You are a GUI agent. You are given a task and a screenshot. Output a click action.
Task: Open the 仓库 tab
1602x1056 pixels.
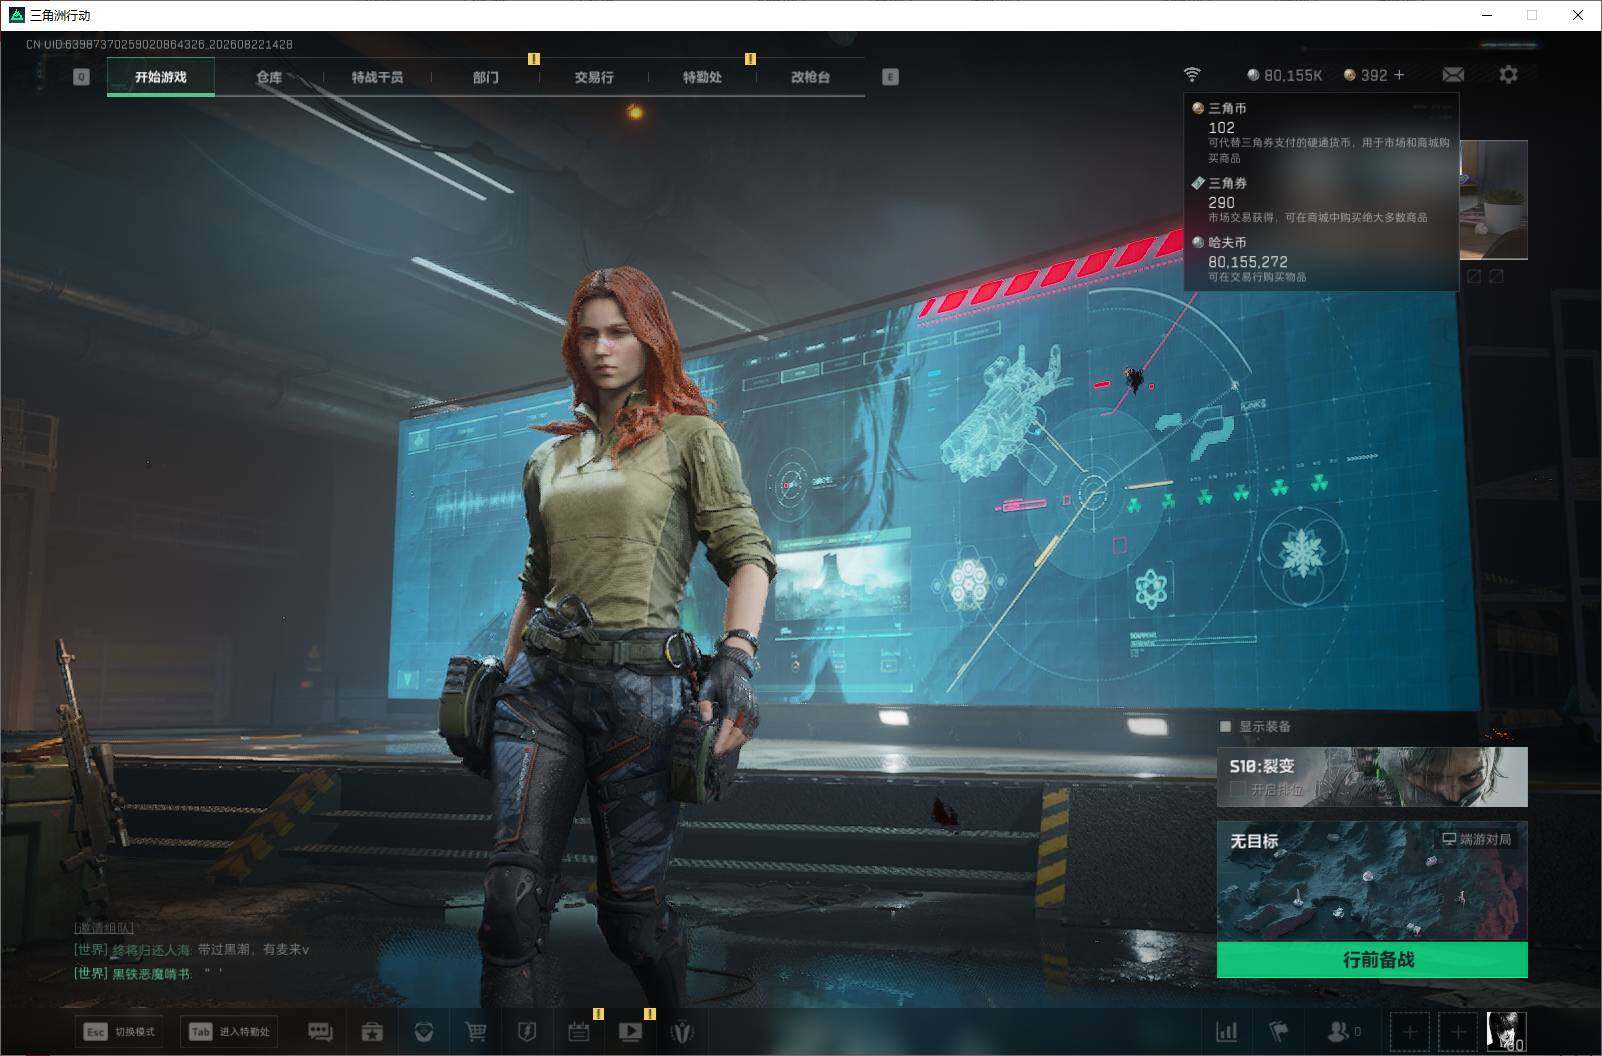pyautogui.click(x=269, y=77)
